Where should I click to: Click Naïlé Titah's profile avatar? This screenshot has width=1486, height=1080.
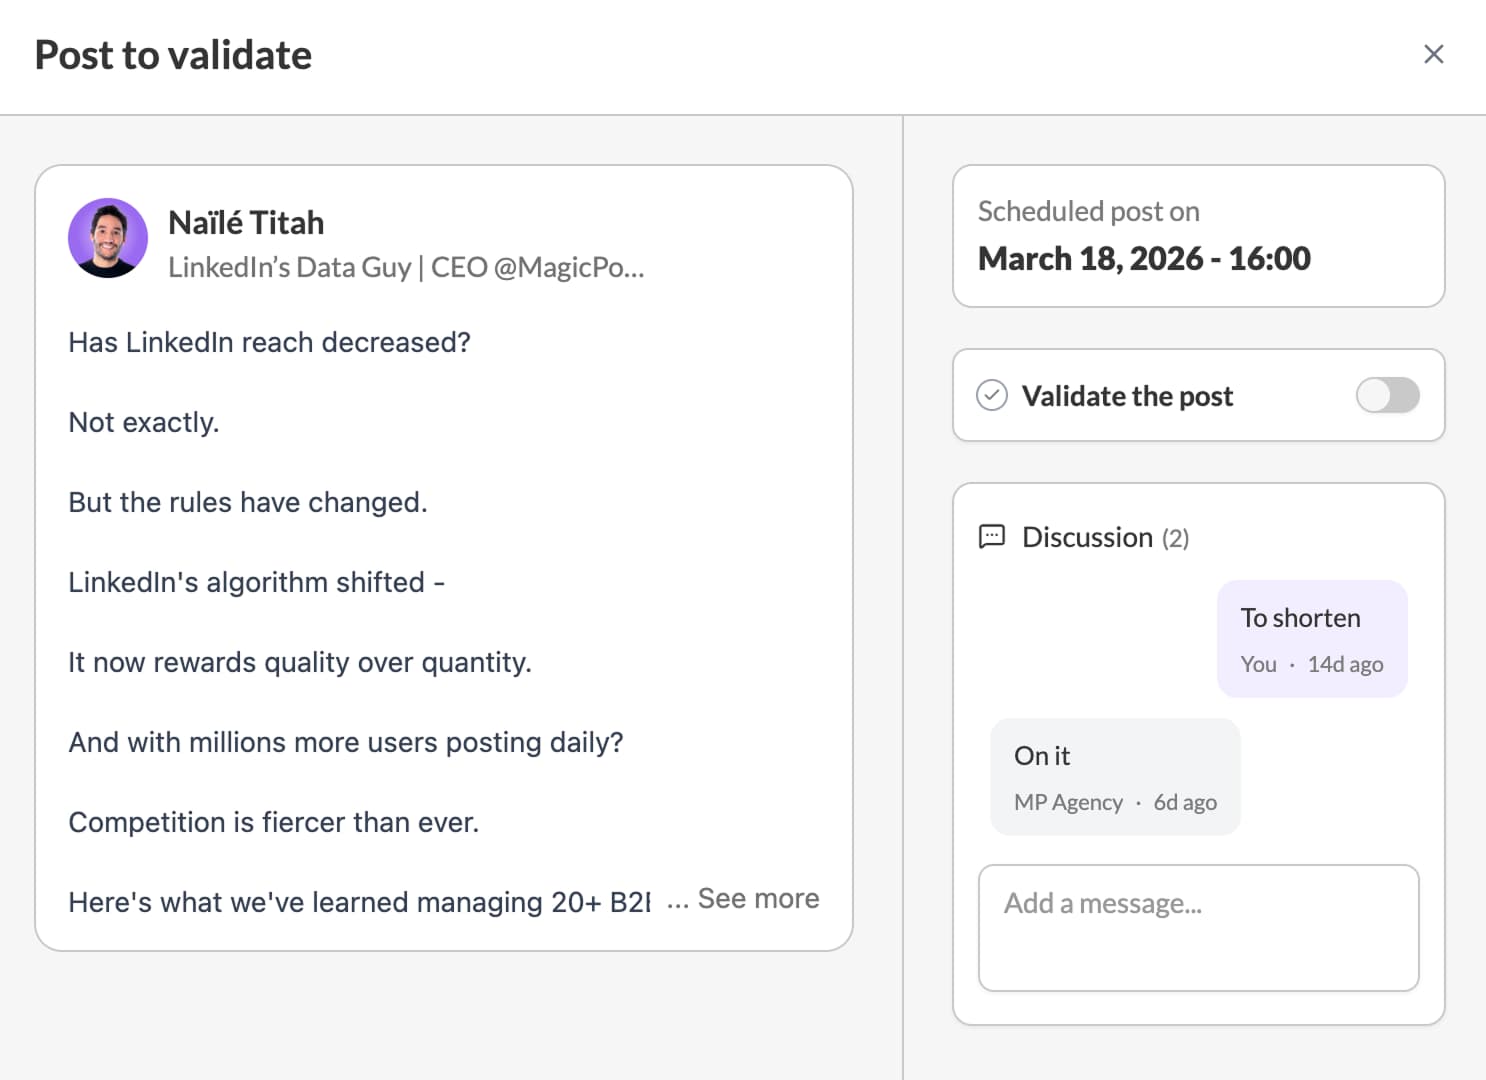(108, 238)
